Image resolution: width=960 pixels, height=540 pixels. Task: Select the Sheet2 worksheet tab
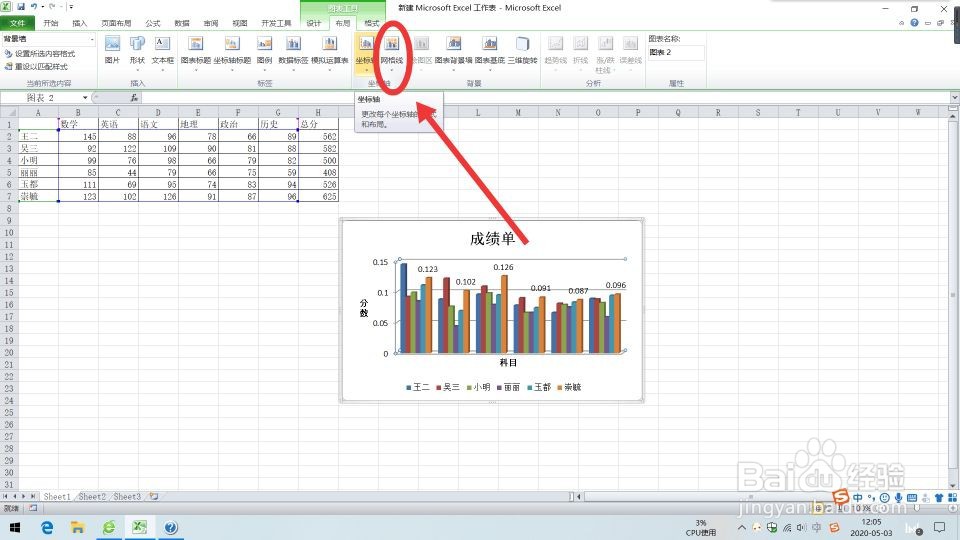point(92,497)
